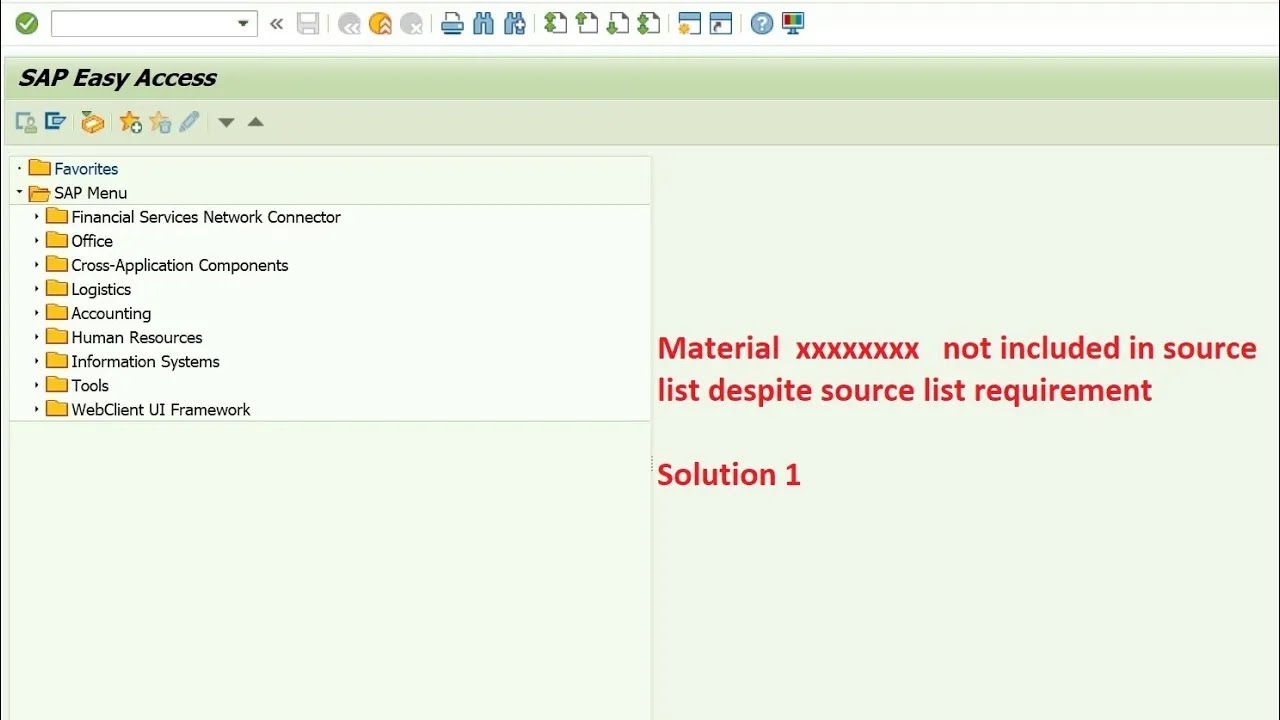Screen dimensions: 1280x720
Task: Click the Find Next binoculars icon
Action: click(515, 24)
